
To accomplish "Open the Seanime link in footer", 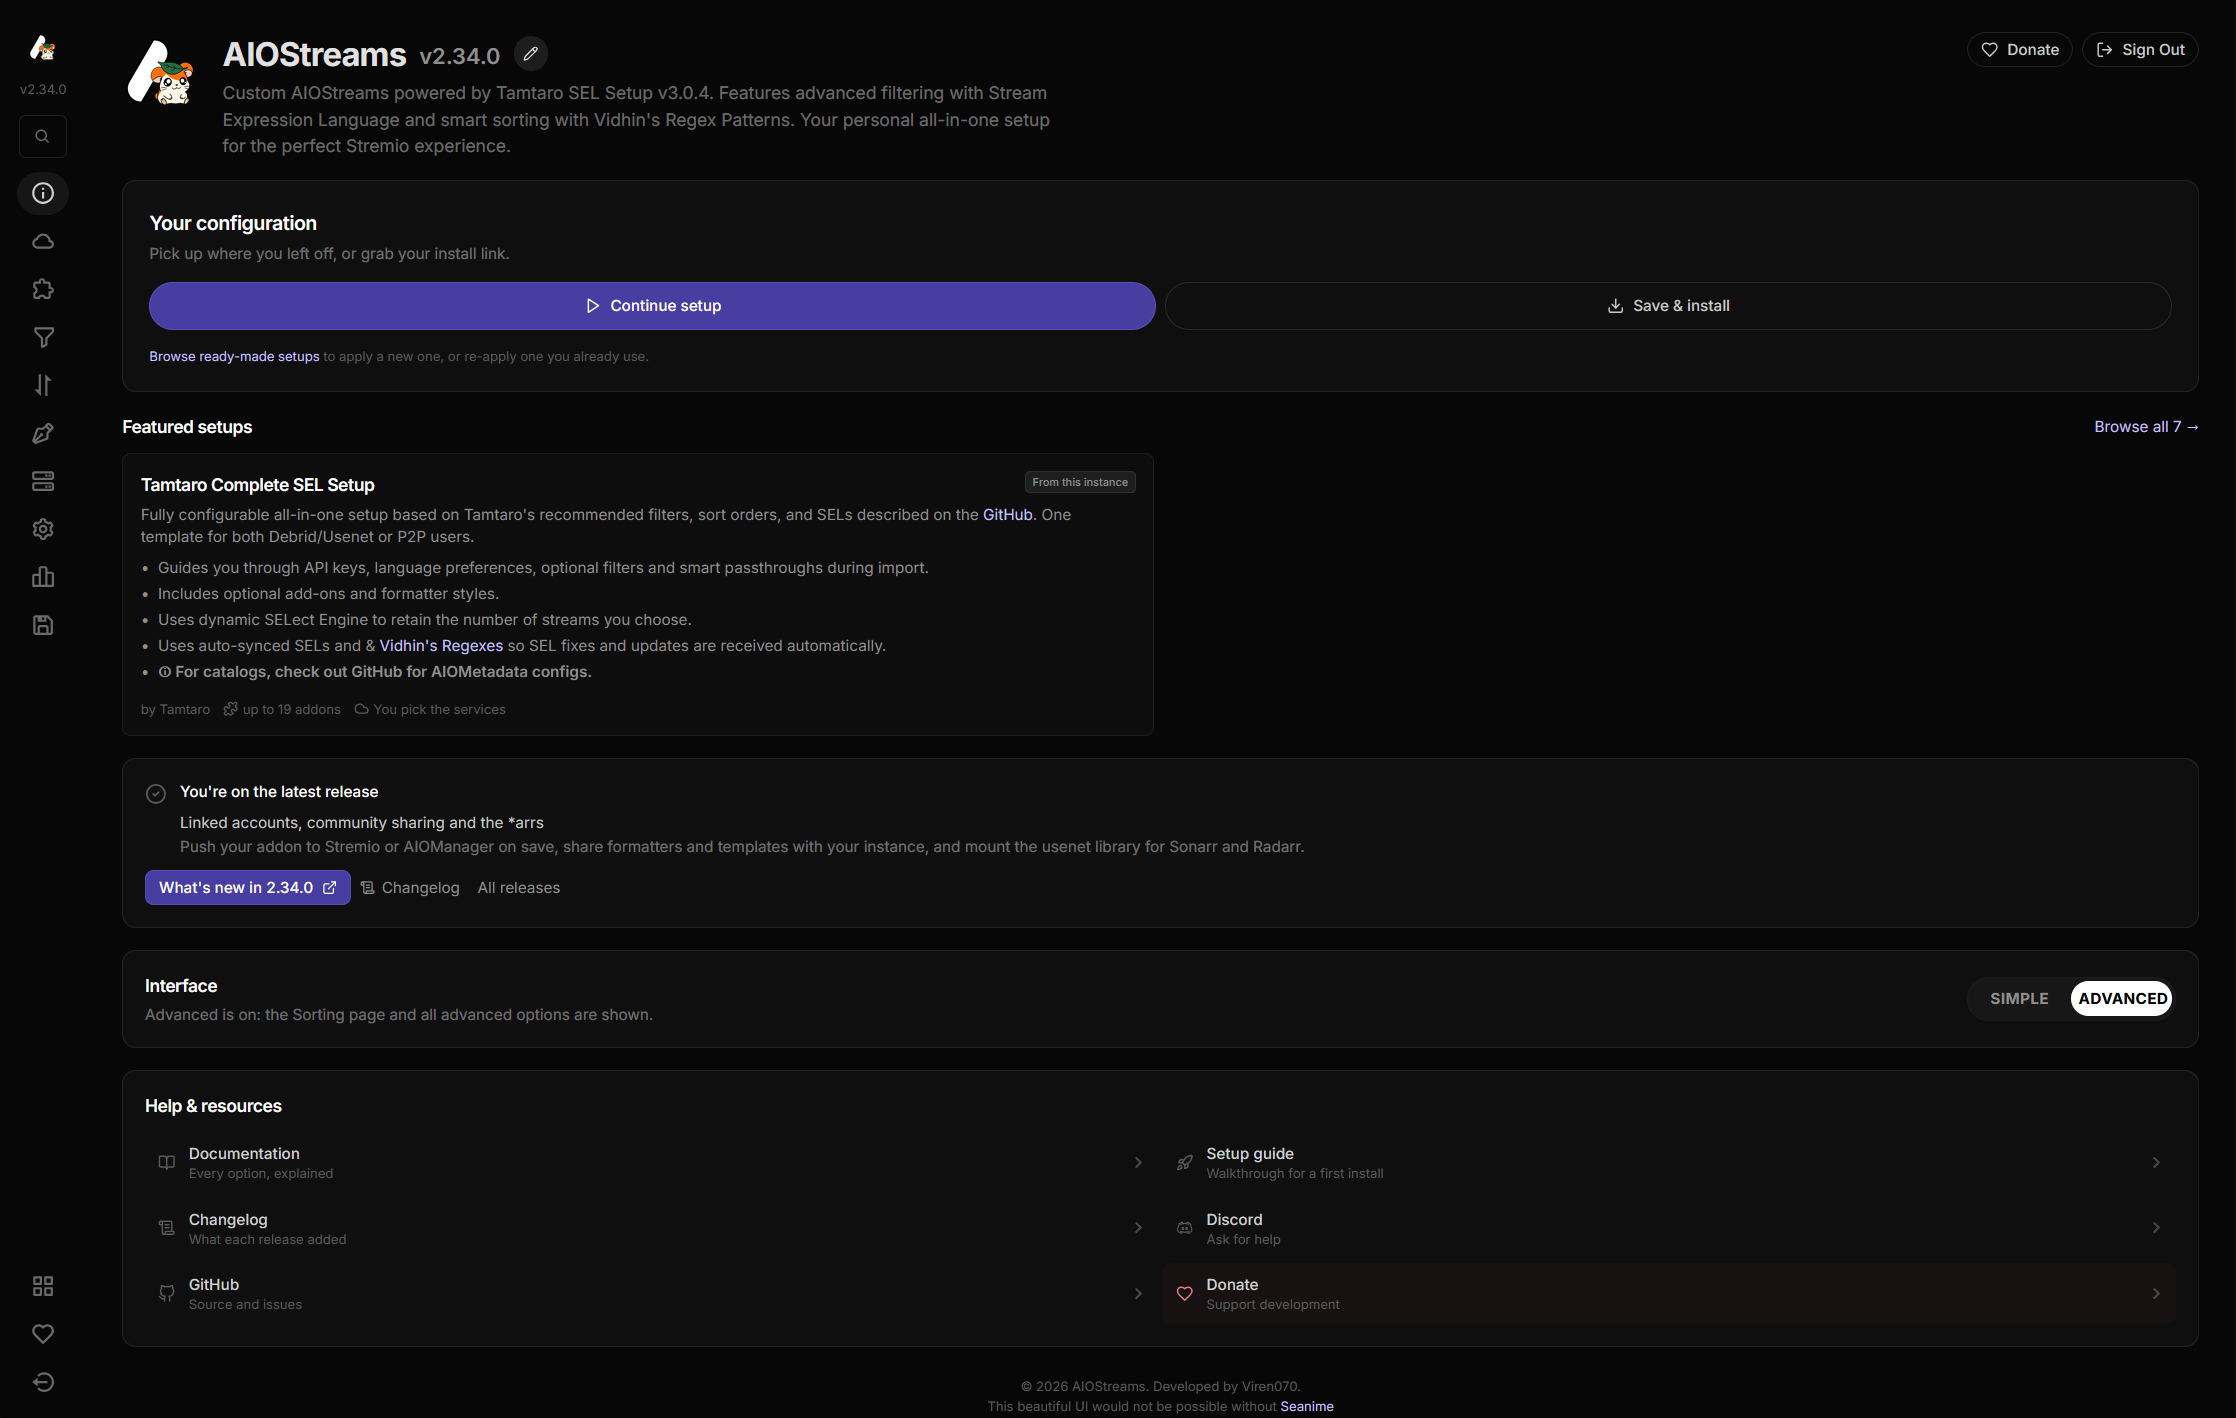I will tap(1307, 1407).
